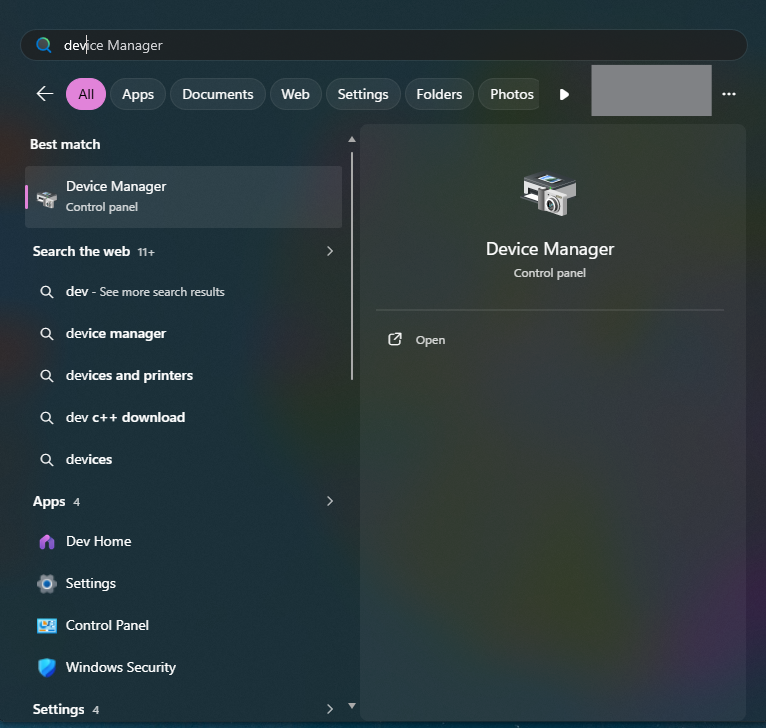The image size is (766, 728).
Task: Switch to the Apps filter tab
Action: [x=138, y=94]
